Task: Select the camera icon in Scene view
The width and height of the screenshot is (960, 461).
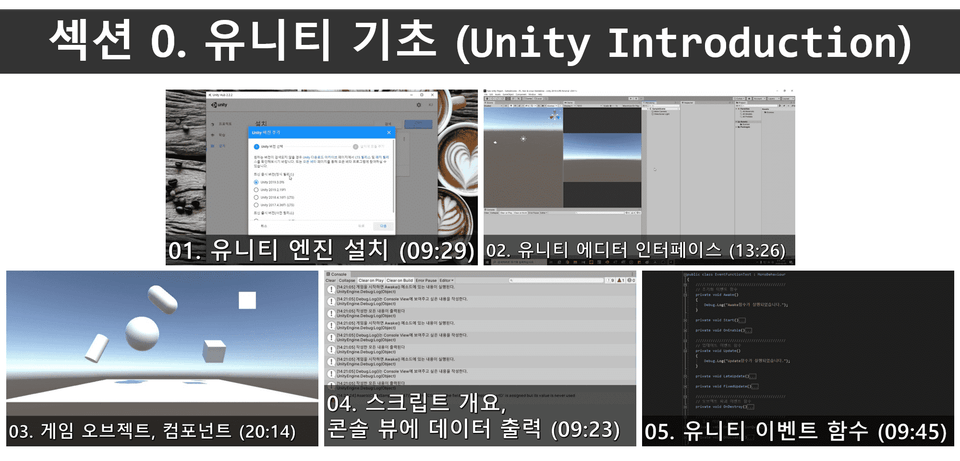Action: (x=495, y=143)
